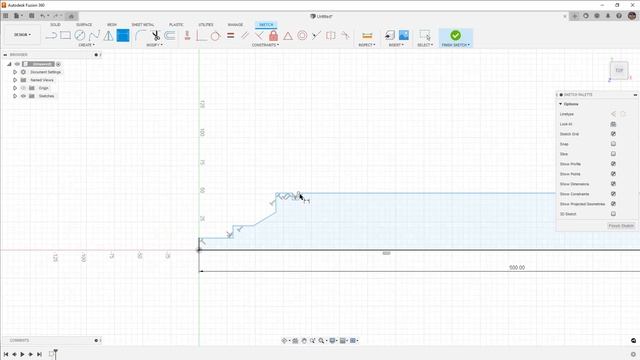The image size is (640, 360).
Task: Select the 2-Point Rectangle tool
Action: 65,36
